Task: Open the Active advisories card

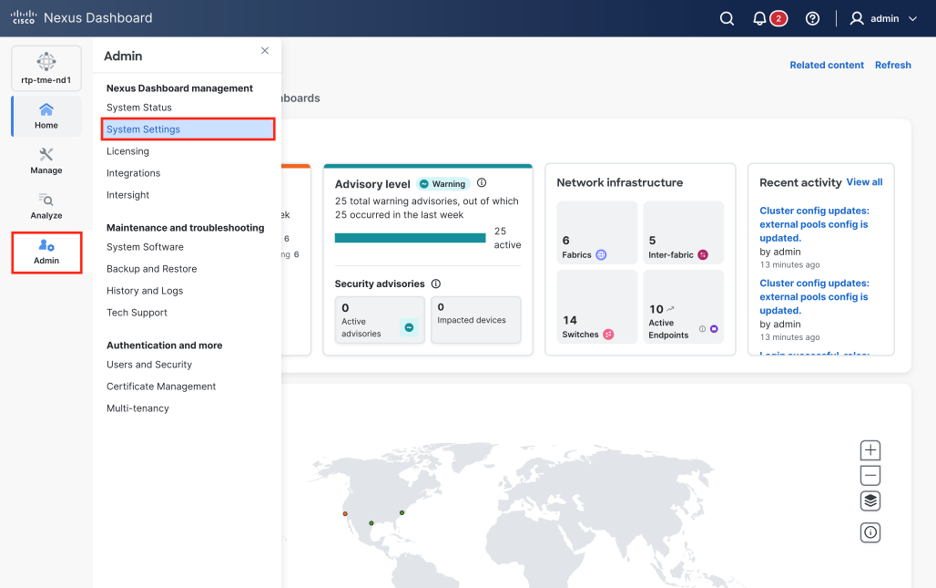Action: pyautogui.click(x=380, y=320)
